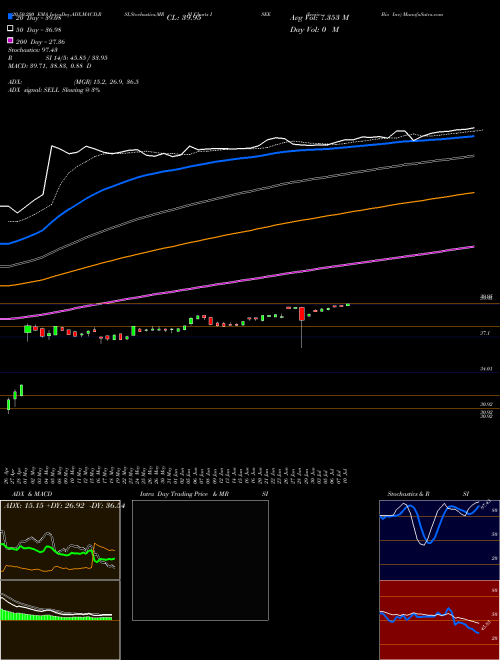
Task: Click the first green candle near 30.92 level
Action: click(8, 405)
